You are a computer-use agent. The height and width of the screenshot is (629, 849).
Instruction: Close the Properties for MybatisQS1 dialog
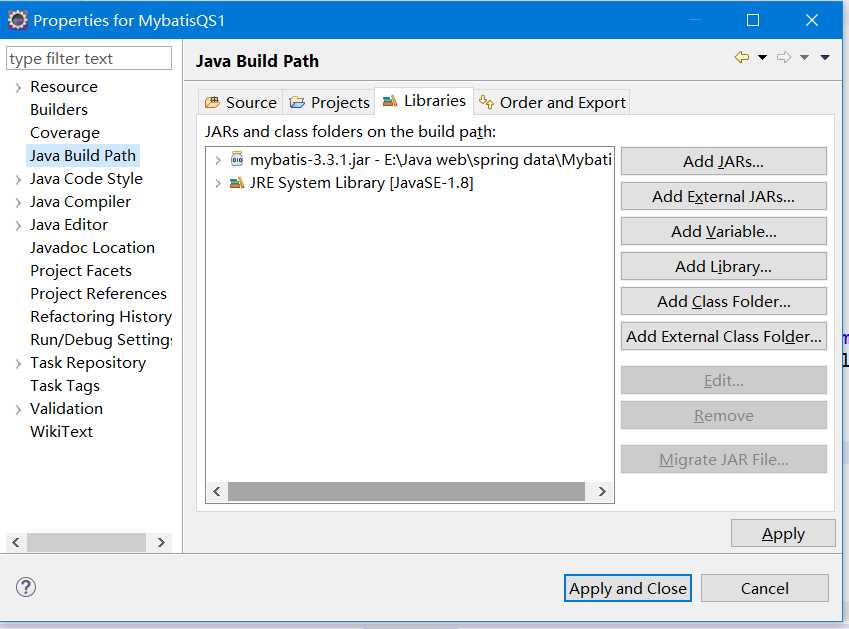tap(812, 20)
